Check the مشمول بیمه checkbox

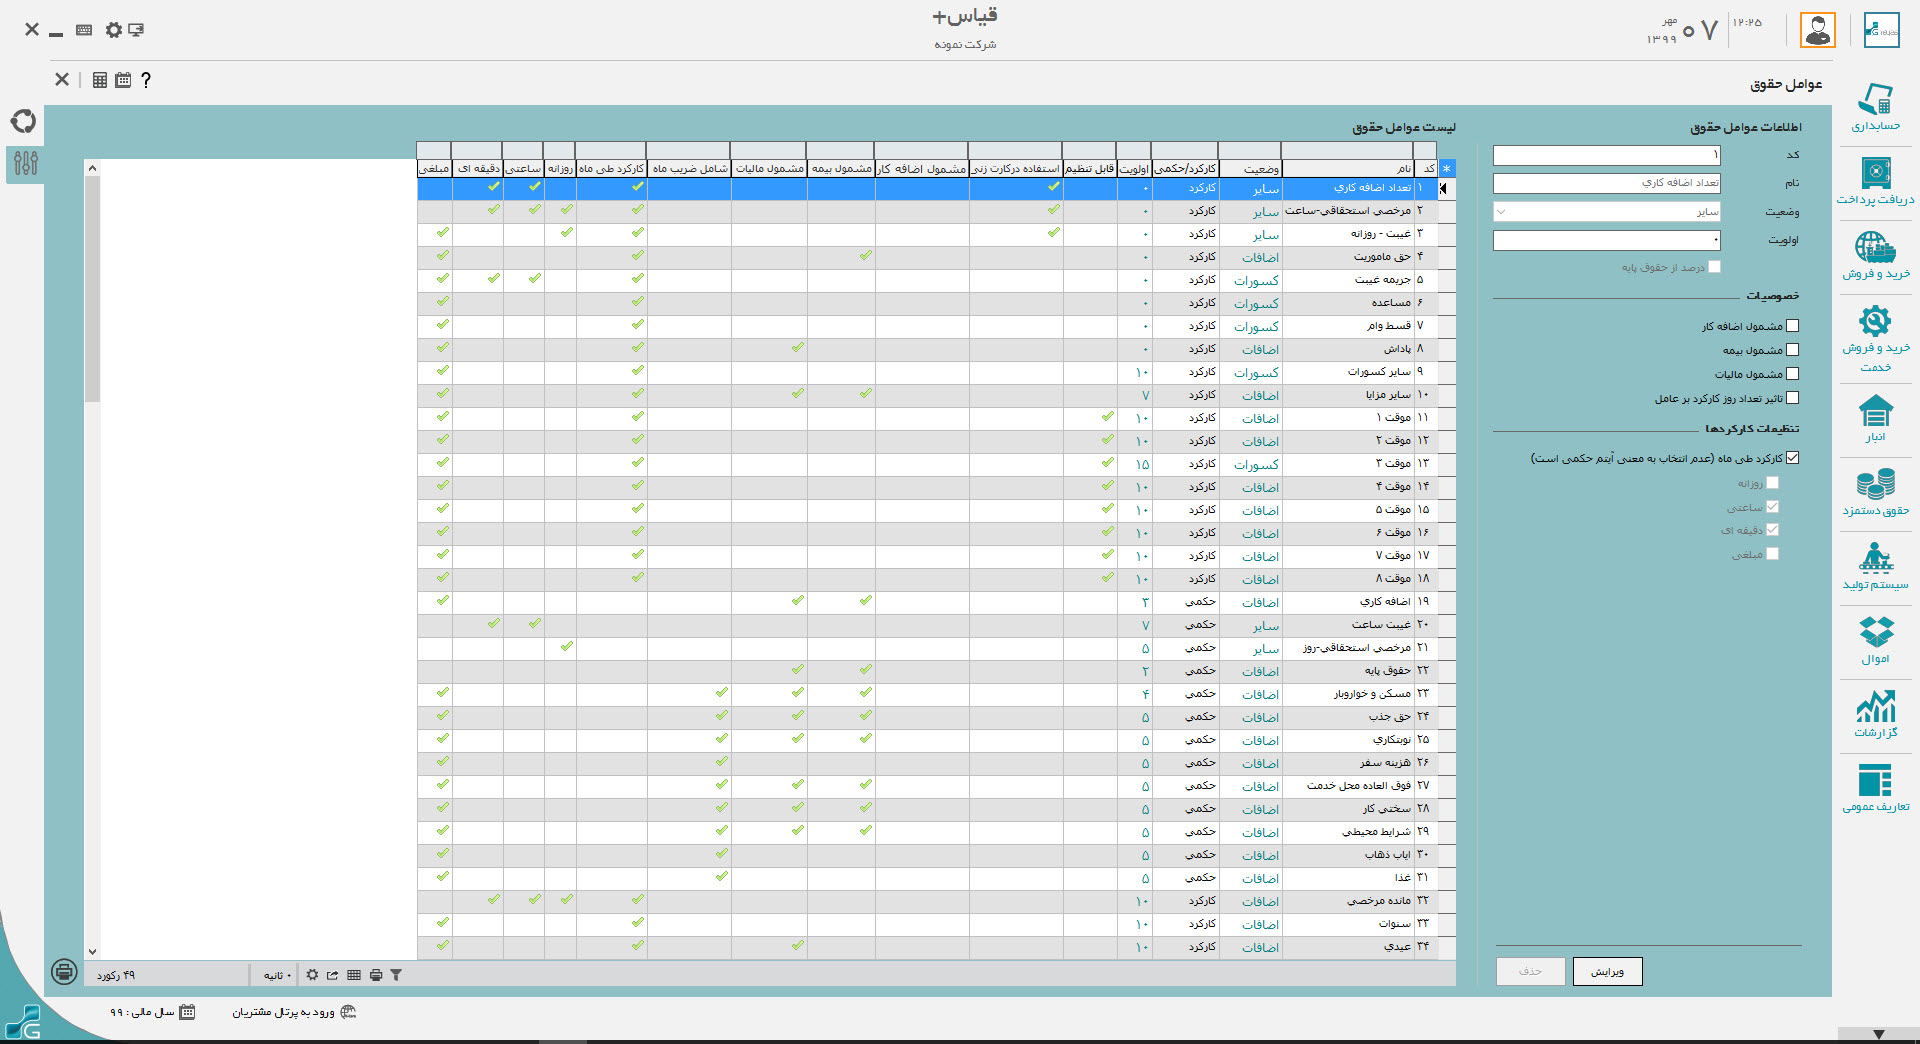point(1793,350)
